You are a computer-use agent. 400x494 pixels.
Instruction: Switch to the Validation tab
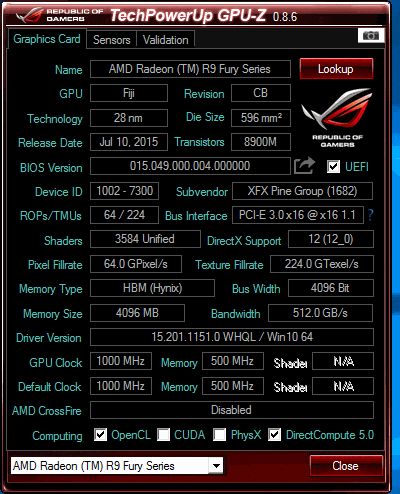point(166,40)
